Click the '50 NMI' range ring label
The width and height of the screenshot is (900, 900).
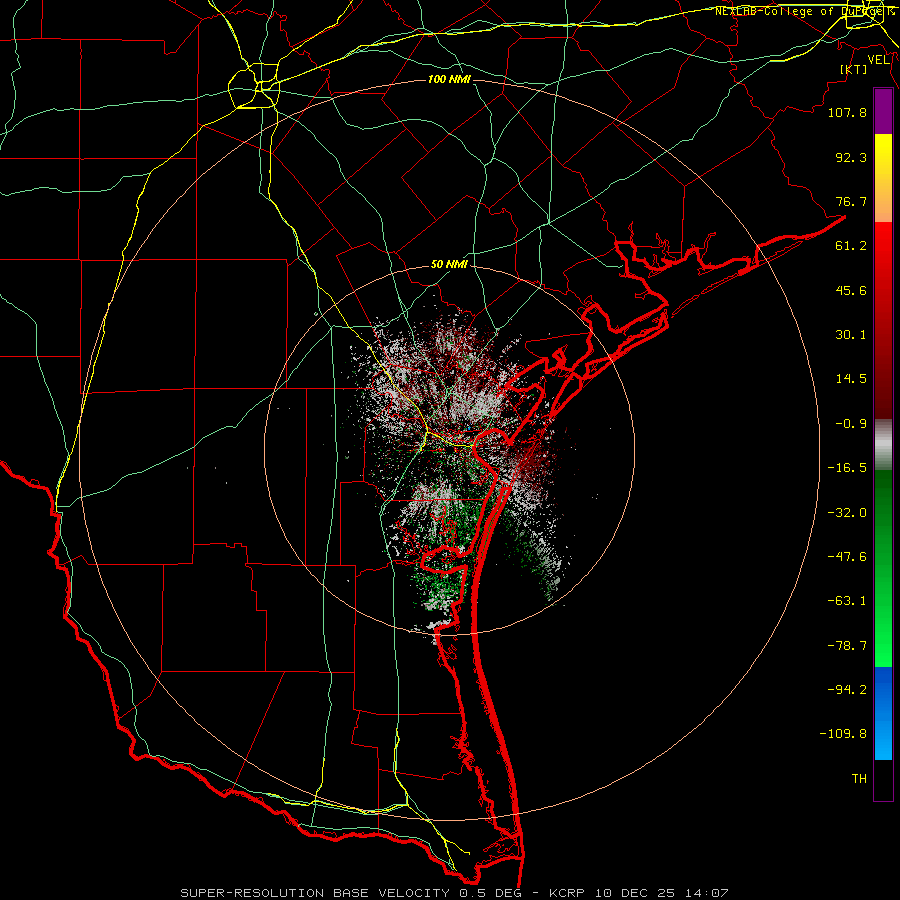click(449, 264)
